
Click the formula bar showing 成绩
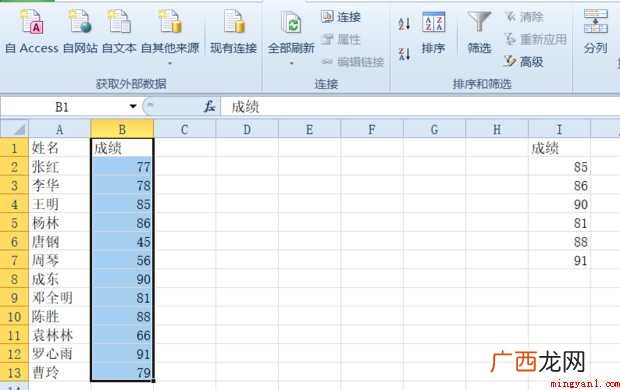pos(419,107)
